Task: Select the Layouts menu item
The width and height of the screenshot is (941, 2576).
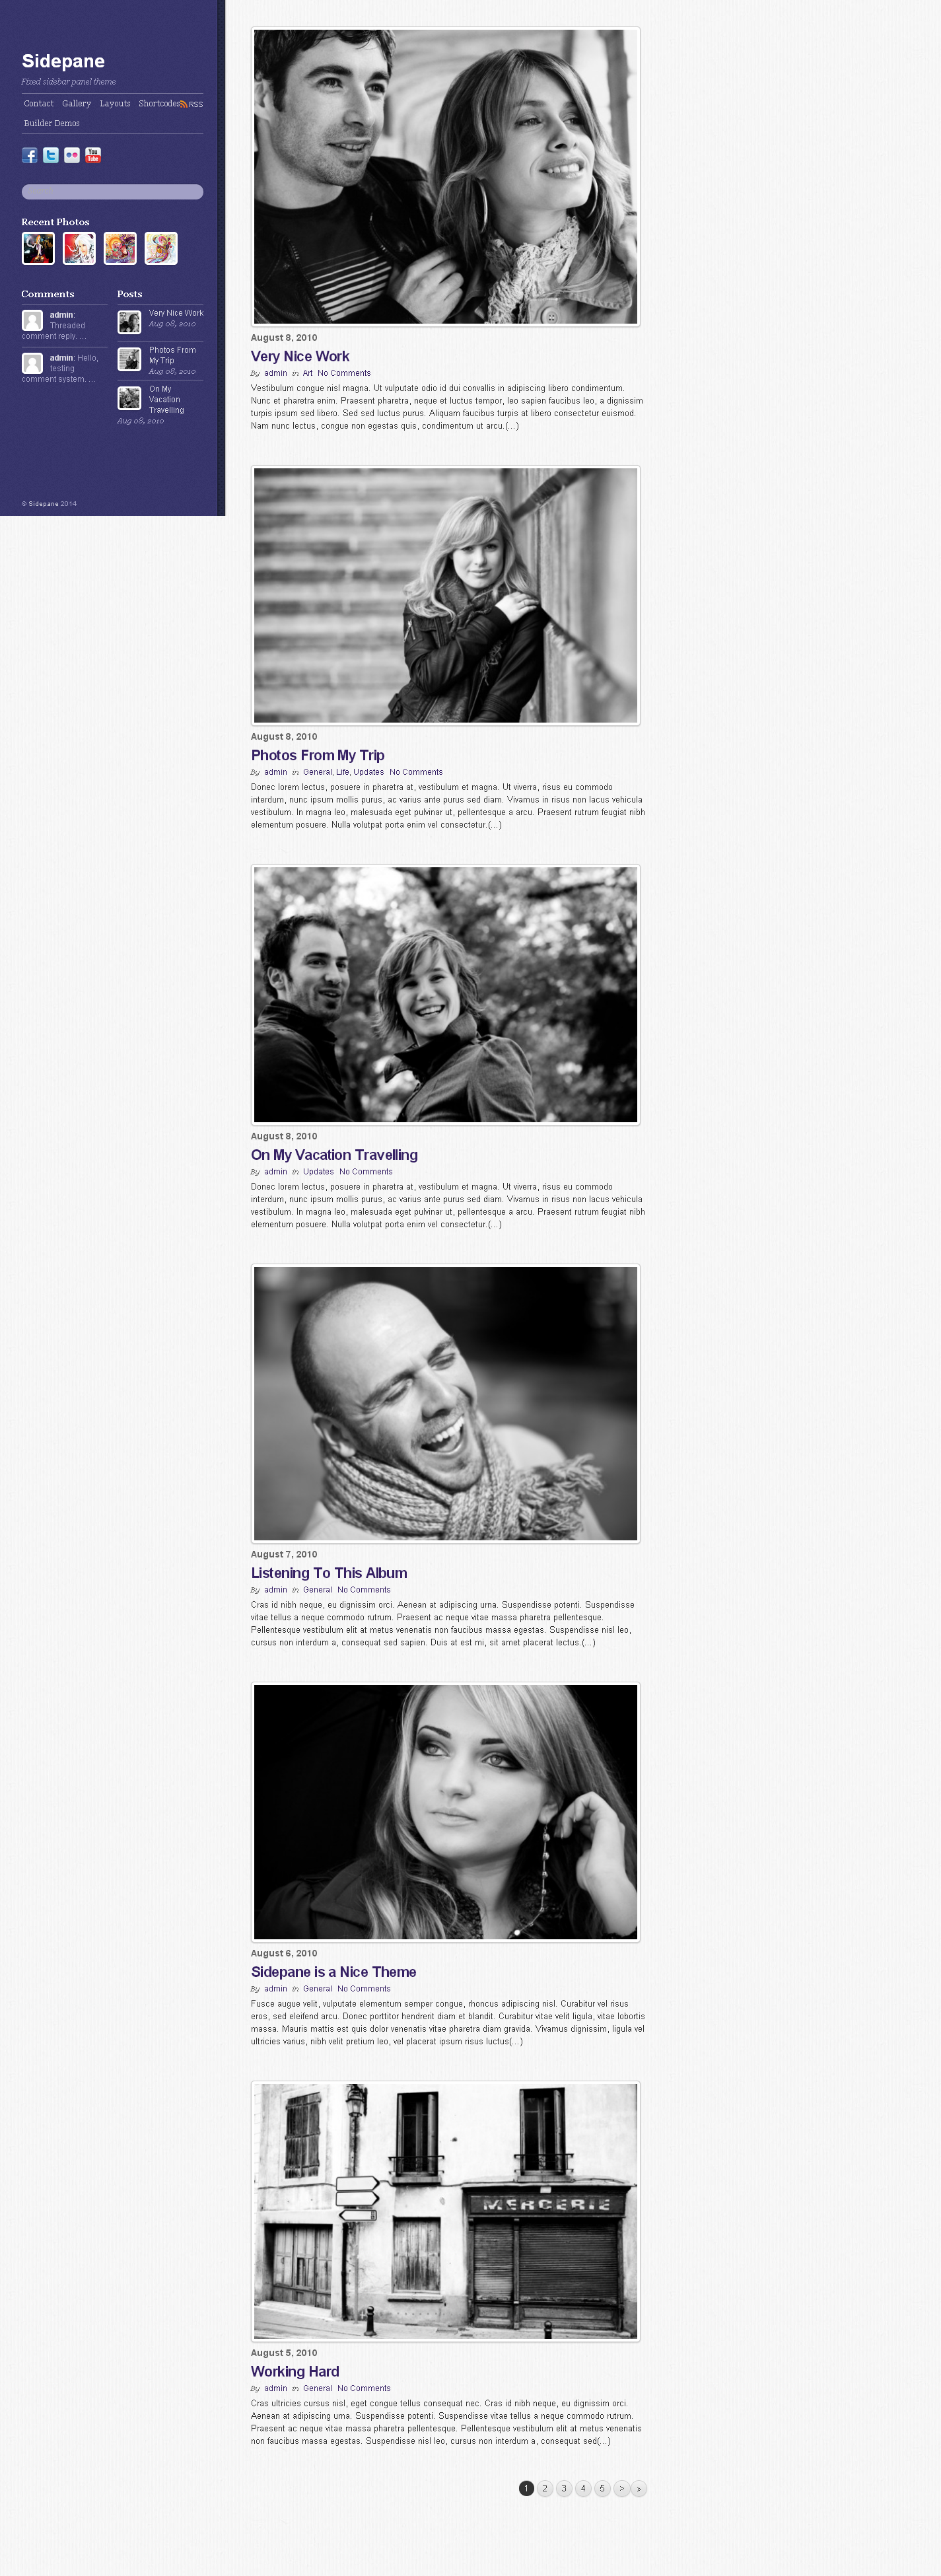Action: [x=115, y=104]
